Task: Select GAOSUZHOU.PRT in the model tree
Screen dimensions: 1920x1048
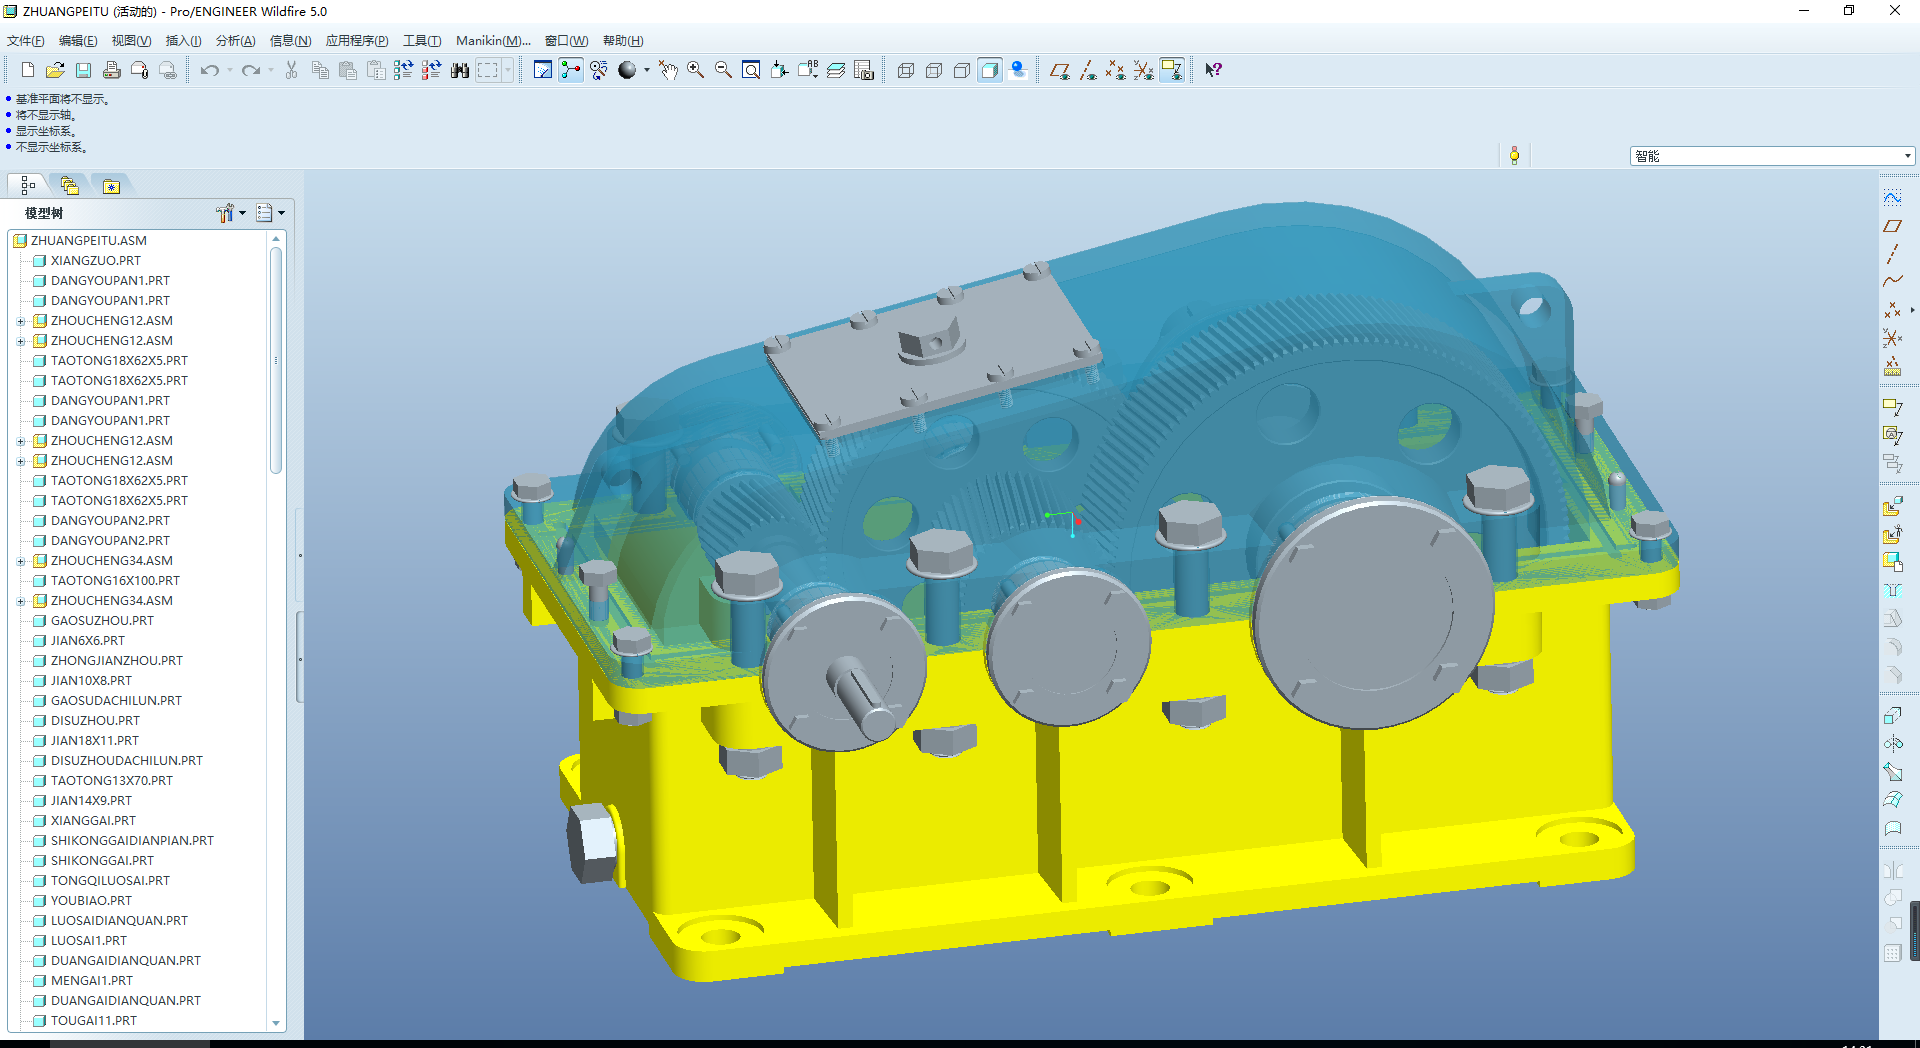Action: pos(102,621)
